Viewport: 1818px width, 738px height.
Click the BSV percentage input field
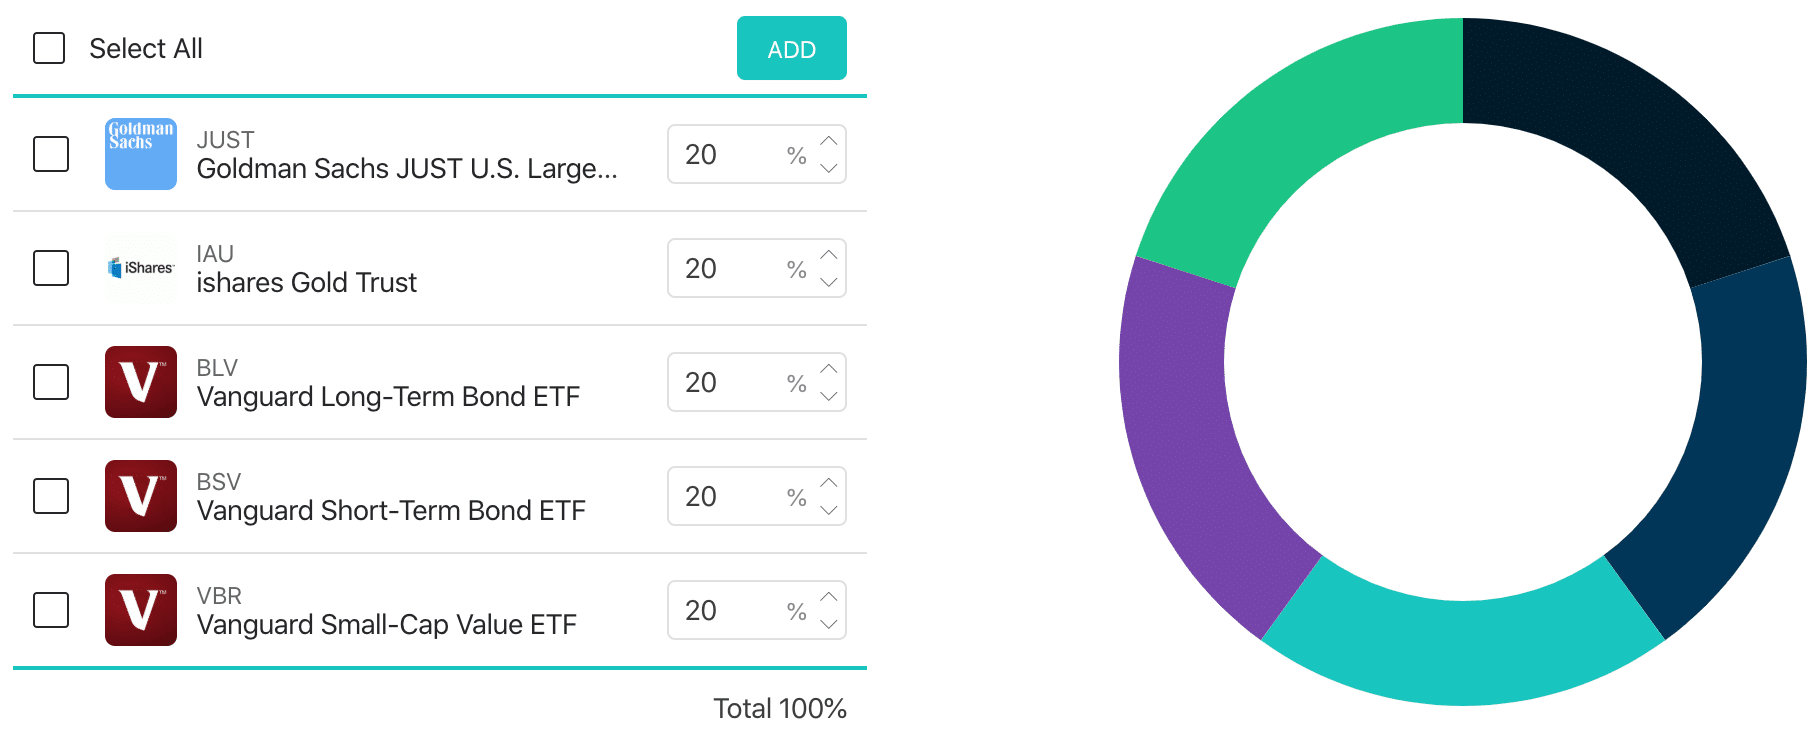tap(730, 496)
